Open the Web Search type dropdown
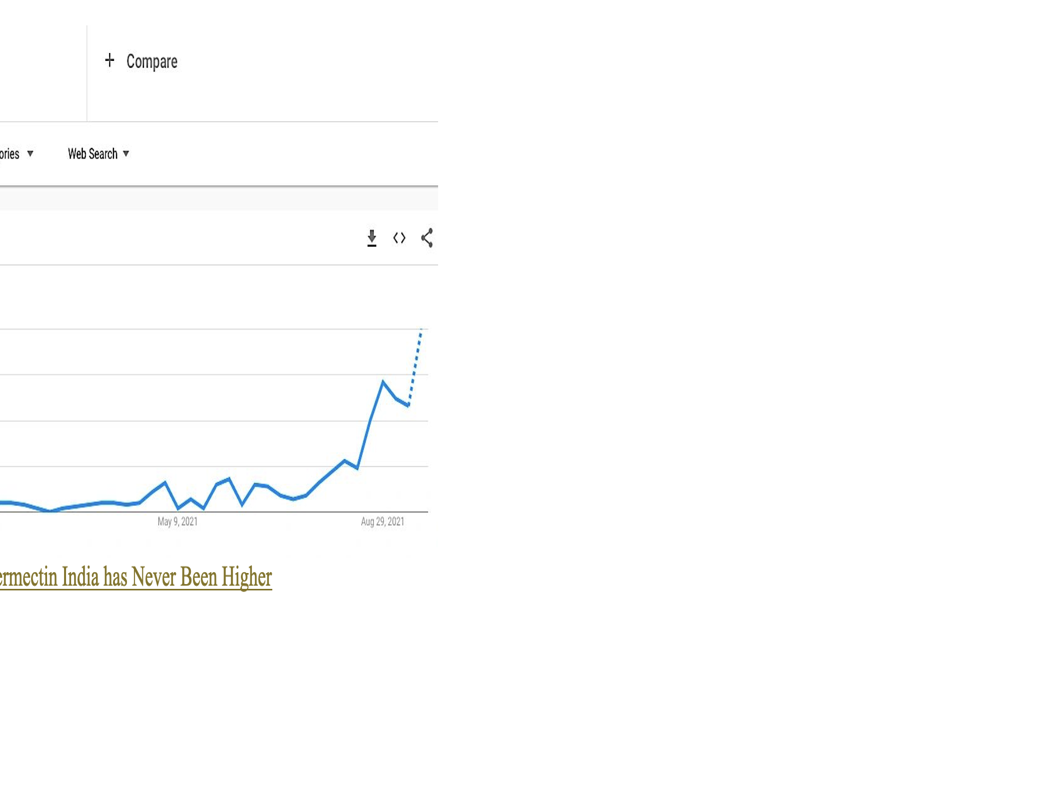 tap(92, 154)
